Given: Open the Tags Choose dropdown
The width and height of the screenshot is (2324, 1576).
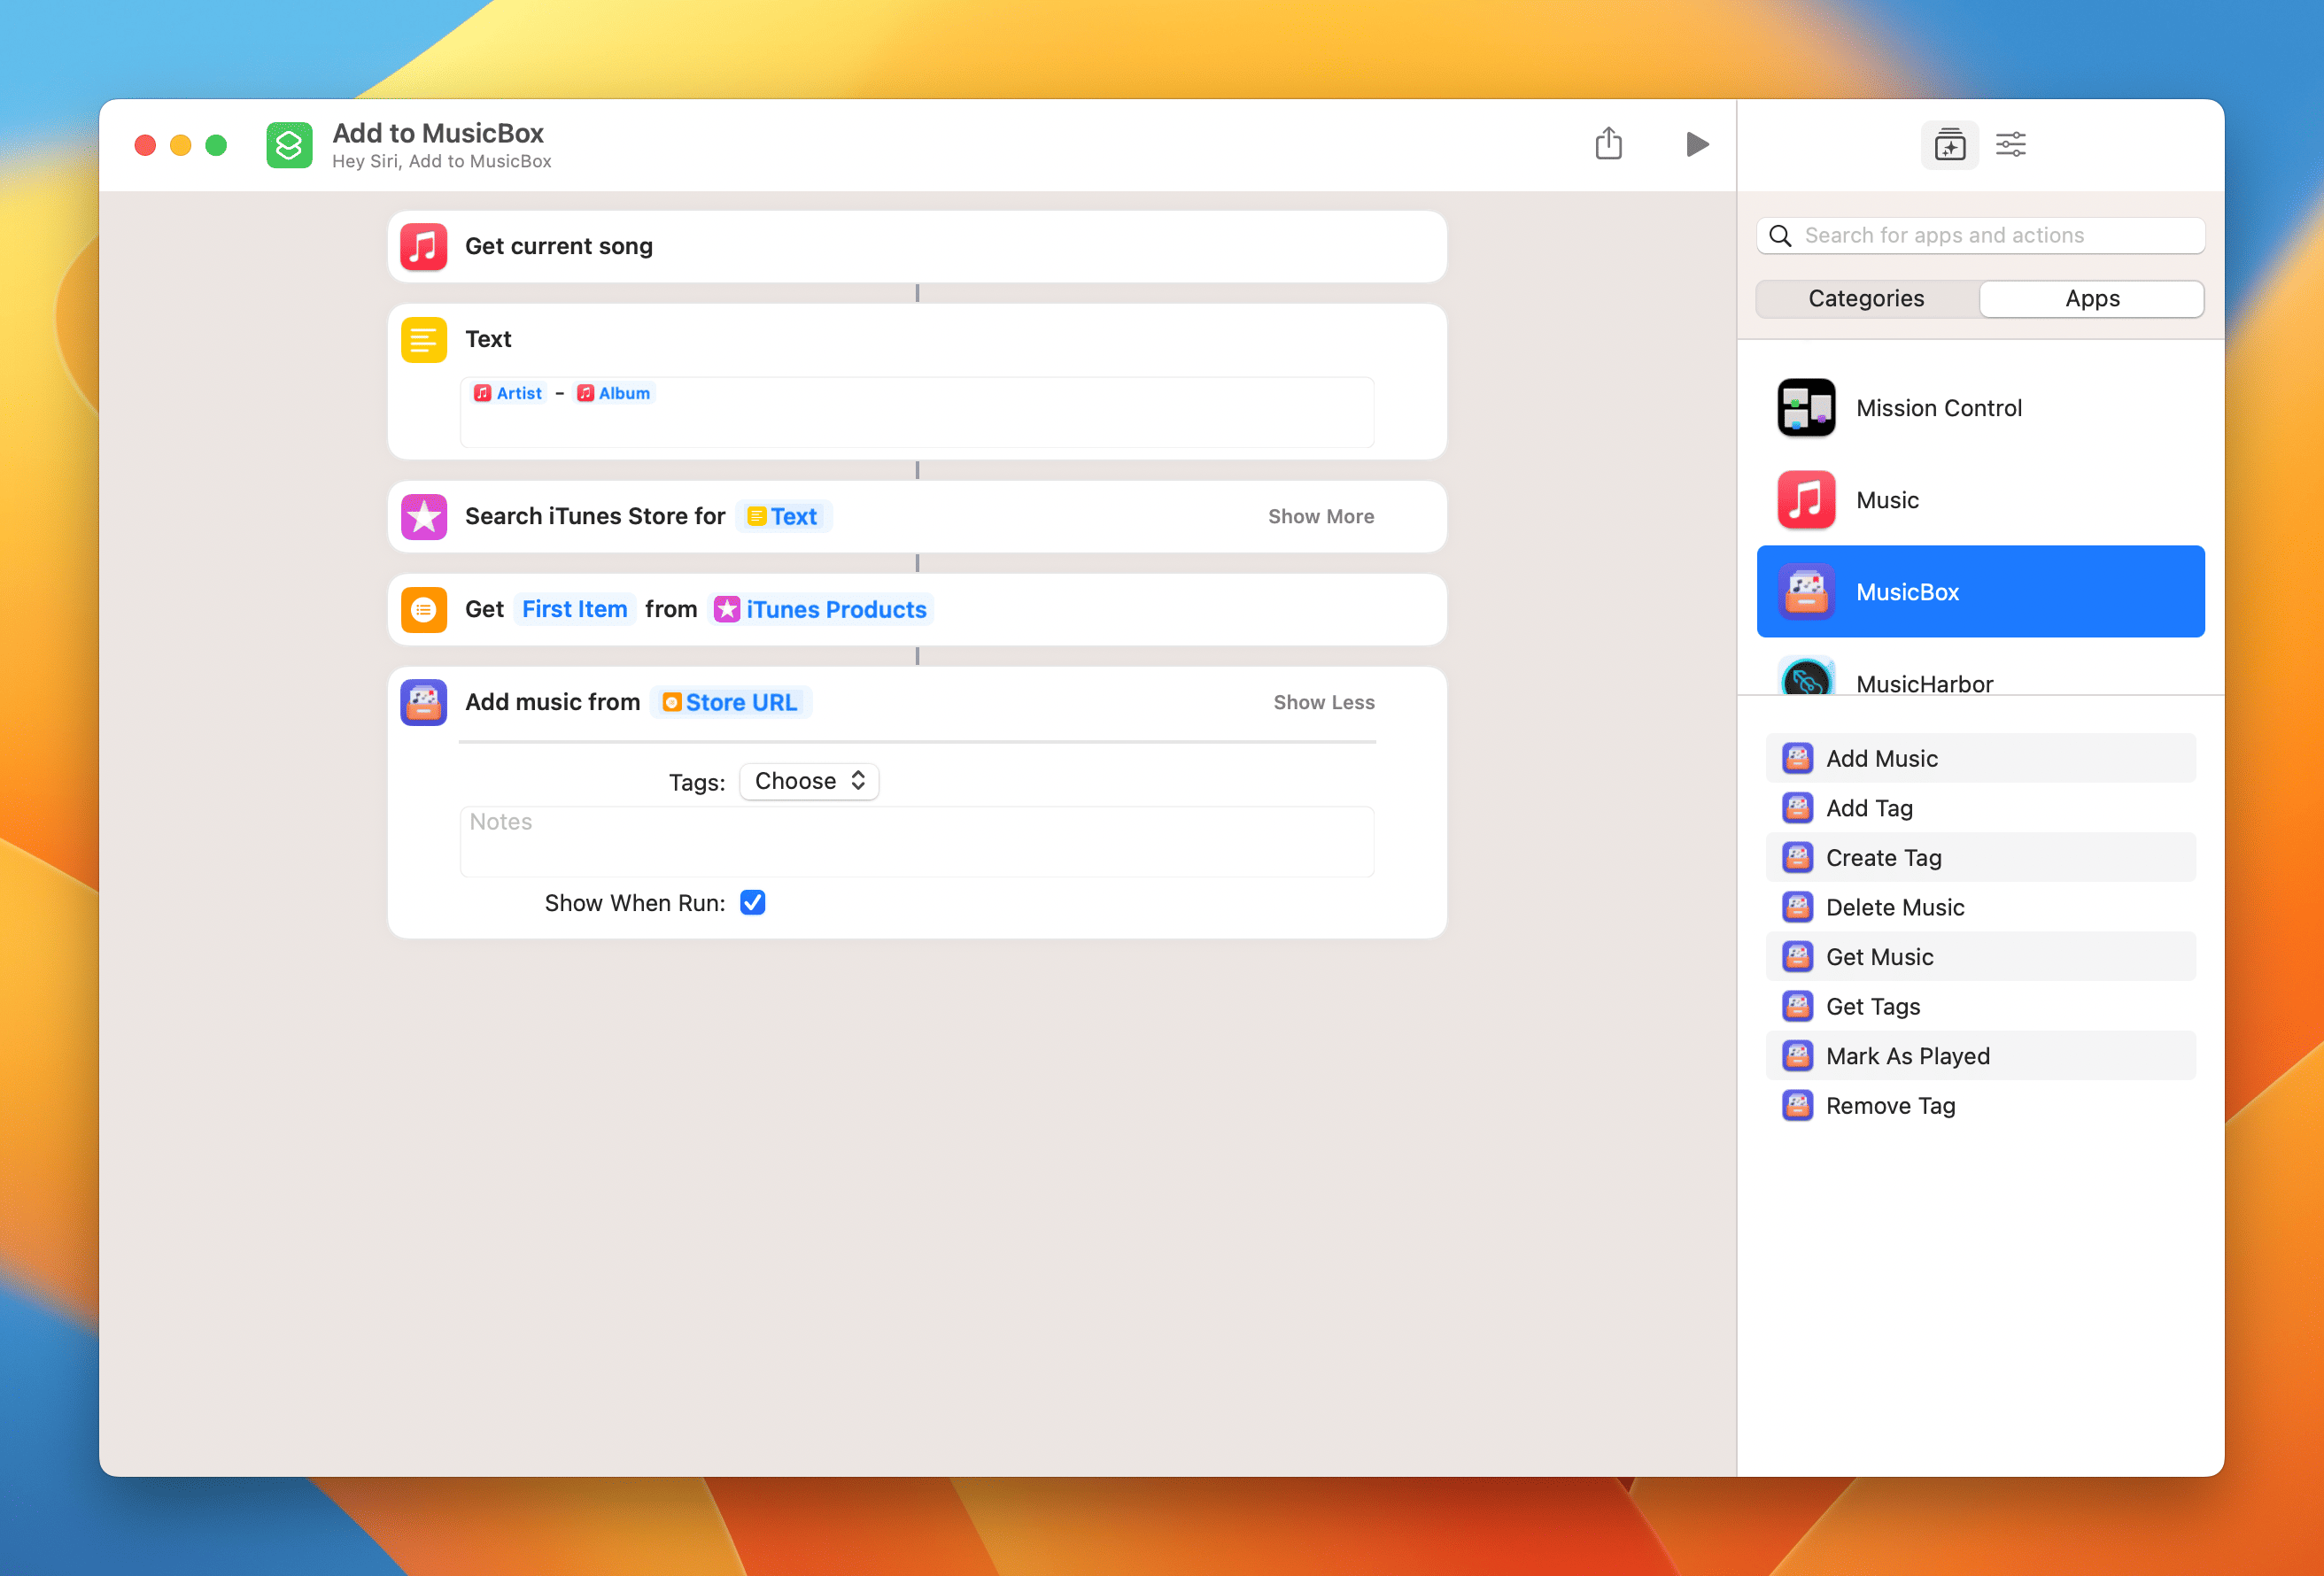Looking at the screenshot, I should tap(809, 782).
